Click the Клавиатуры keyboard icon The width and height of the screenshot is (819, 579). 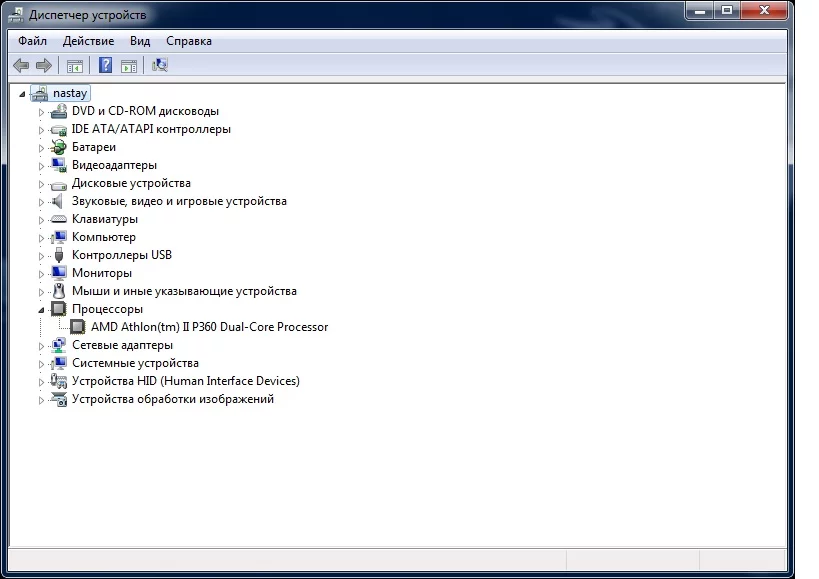[58, 219]
